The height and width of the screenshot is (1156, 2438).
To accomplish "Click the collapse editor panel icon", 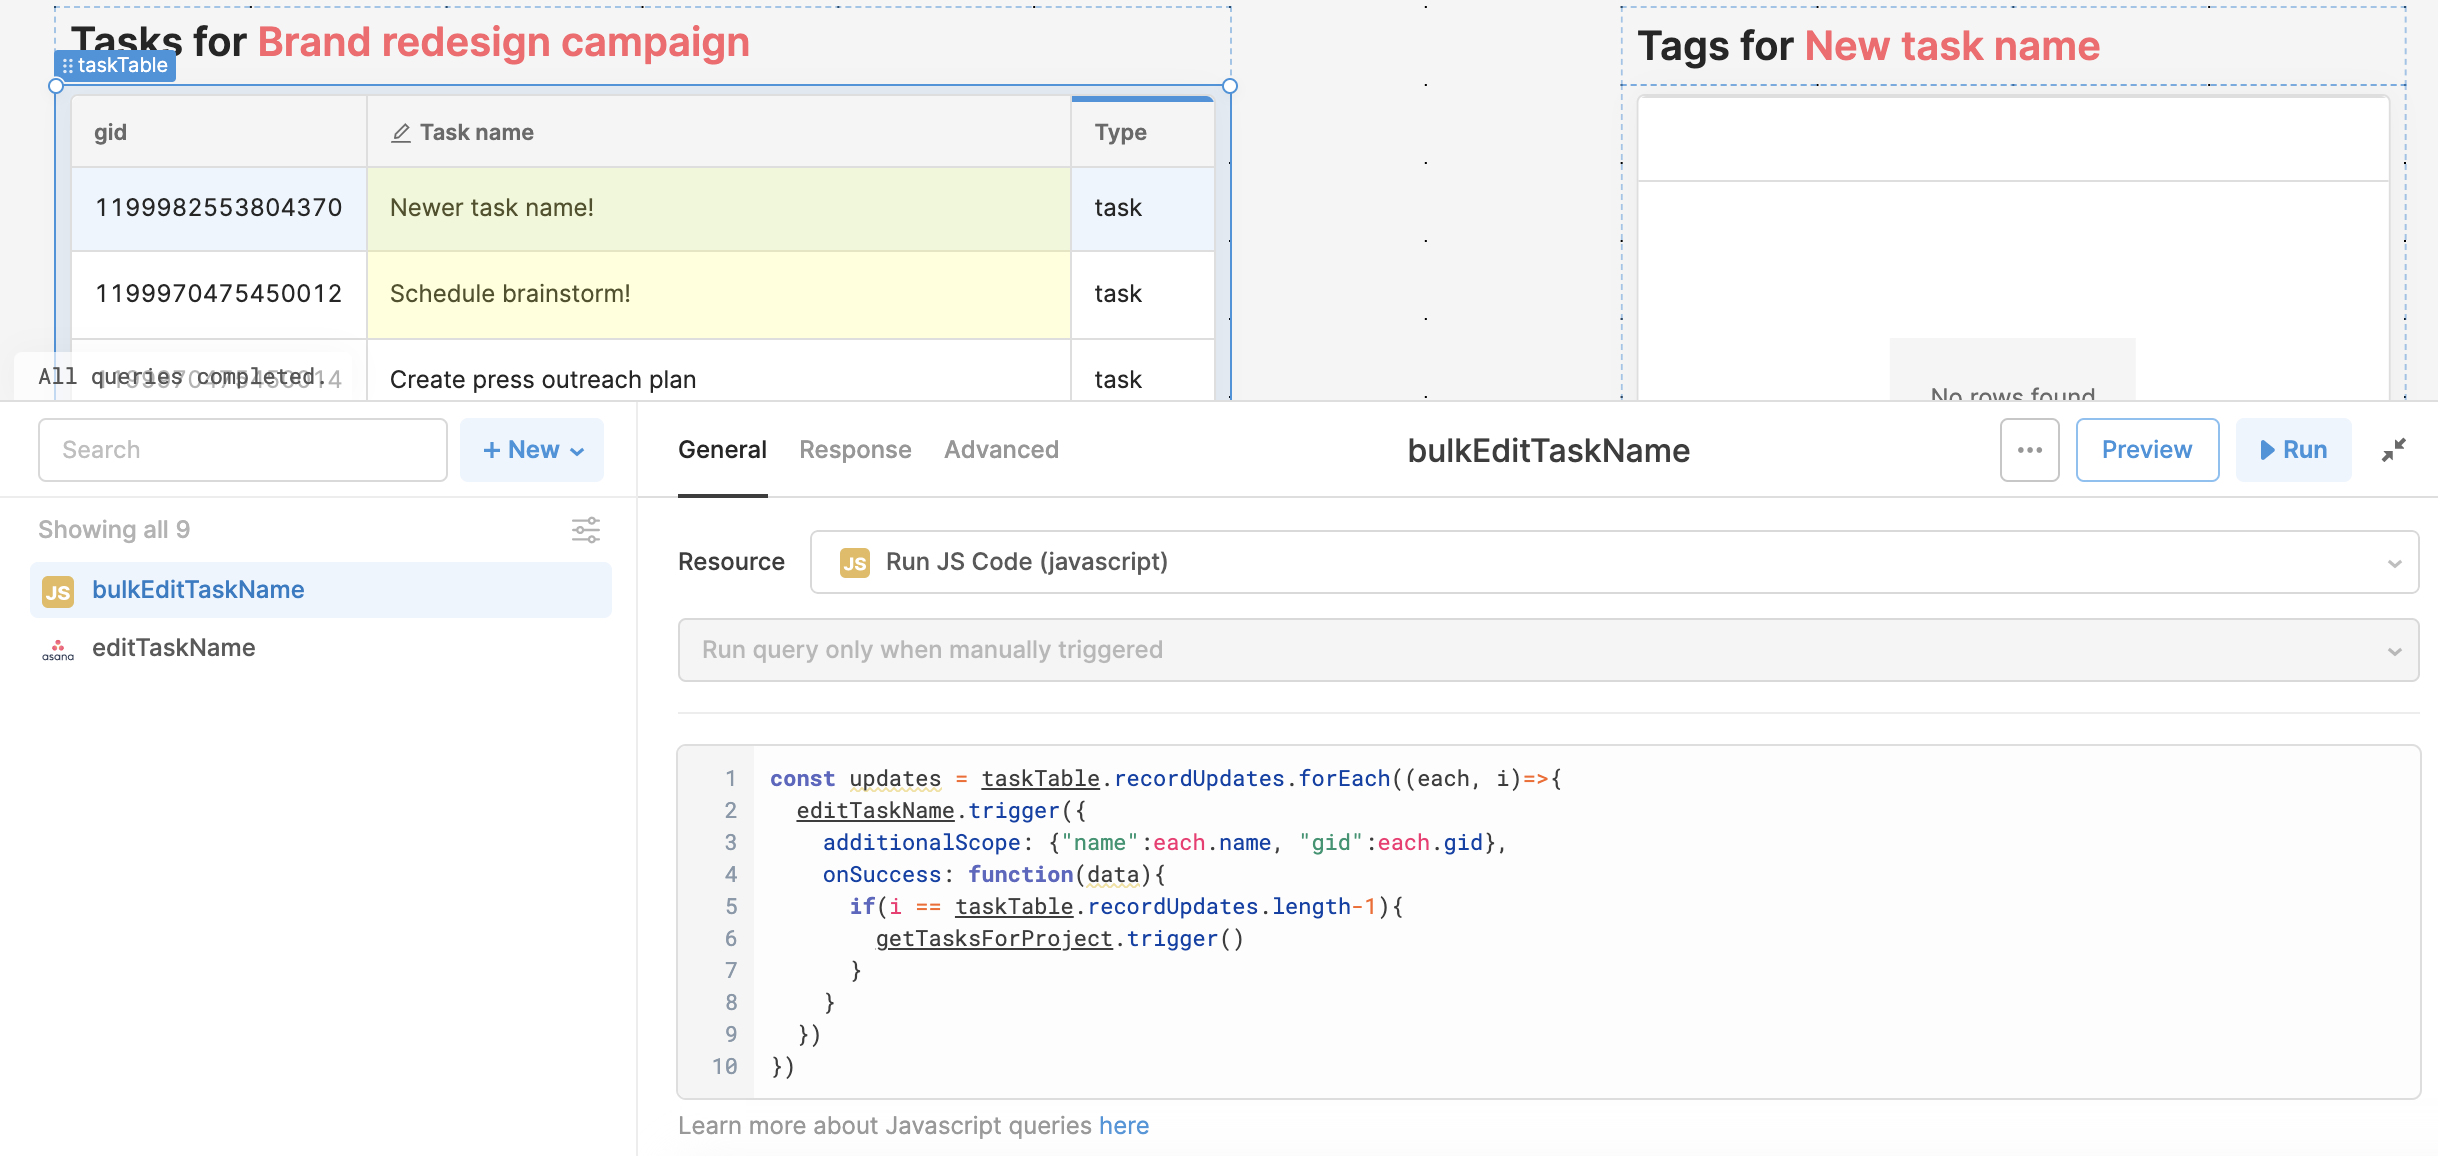I will click(2393, 450).
